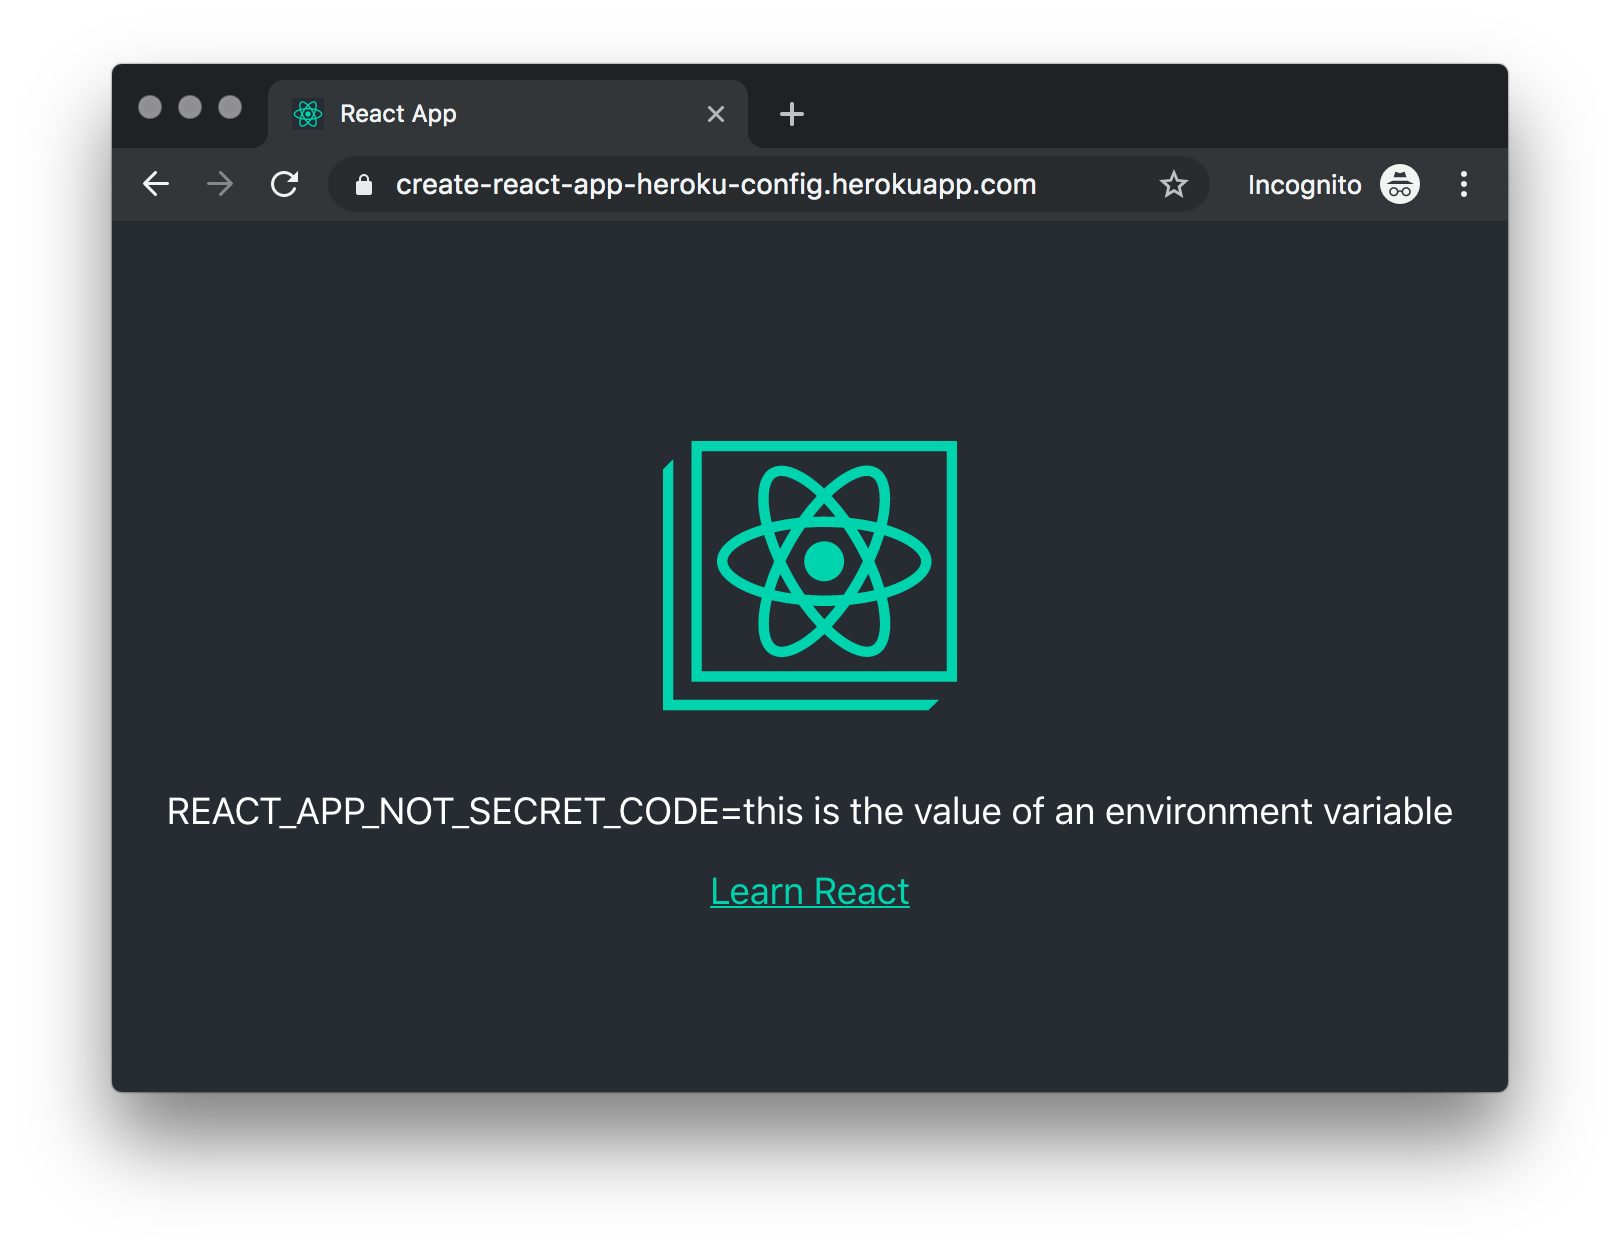The image size is (1620, 1252).
Task: Click the REACT_APP_NOT_SECRET_CODE text line
Action: point(810,811)
